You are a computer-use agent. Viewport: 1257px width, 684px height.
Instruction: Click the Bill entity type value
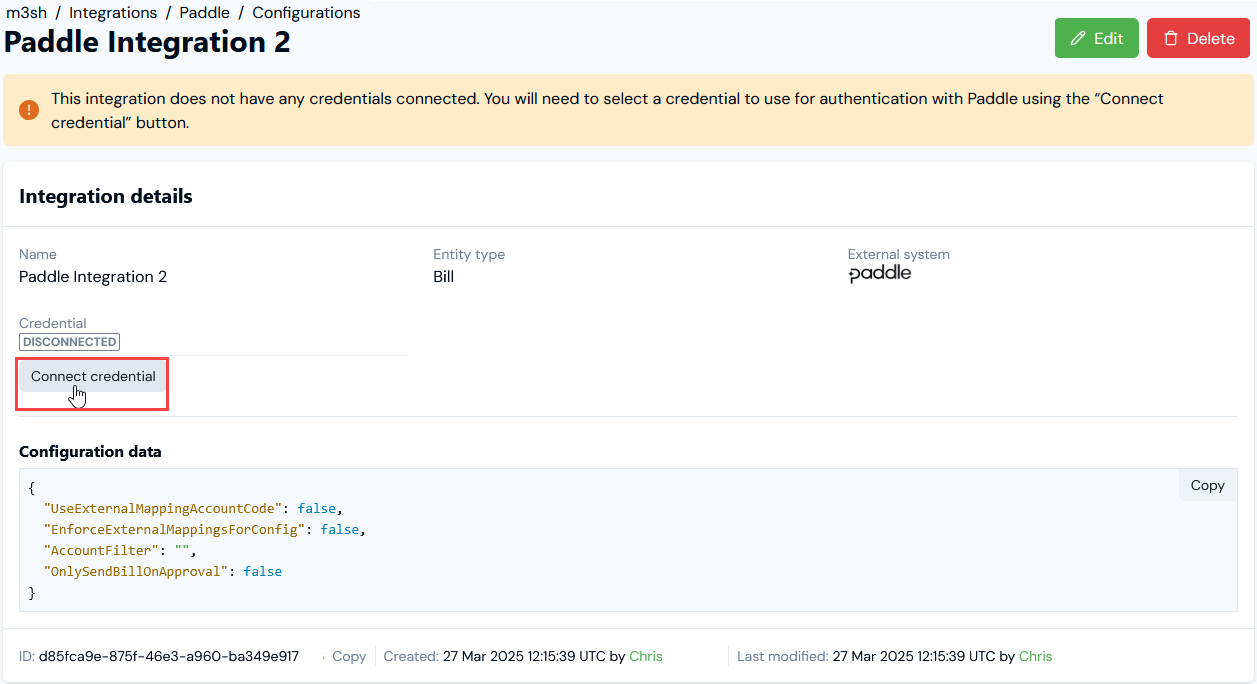click(x=444, y=277)
